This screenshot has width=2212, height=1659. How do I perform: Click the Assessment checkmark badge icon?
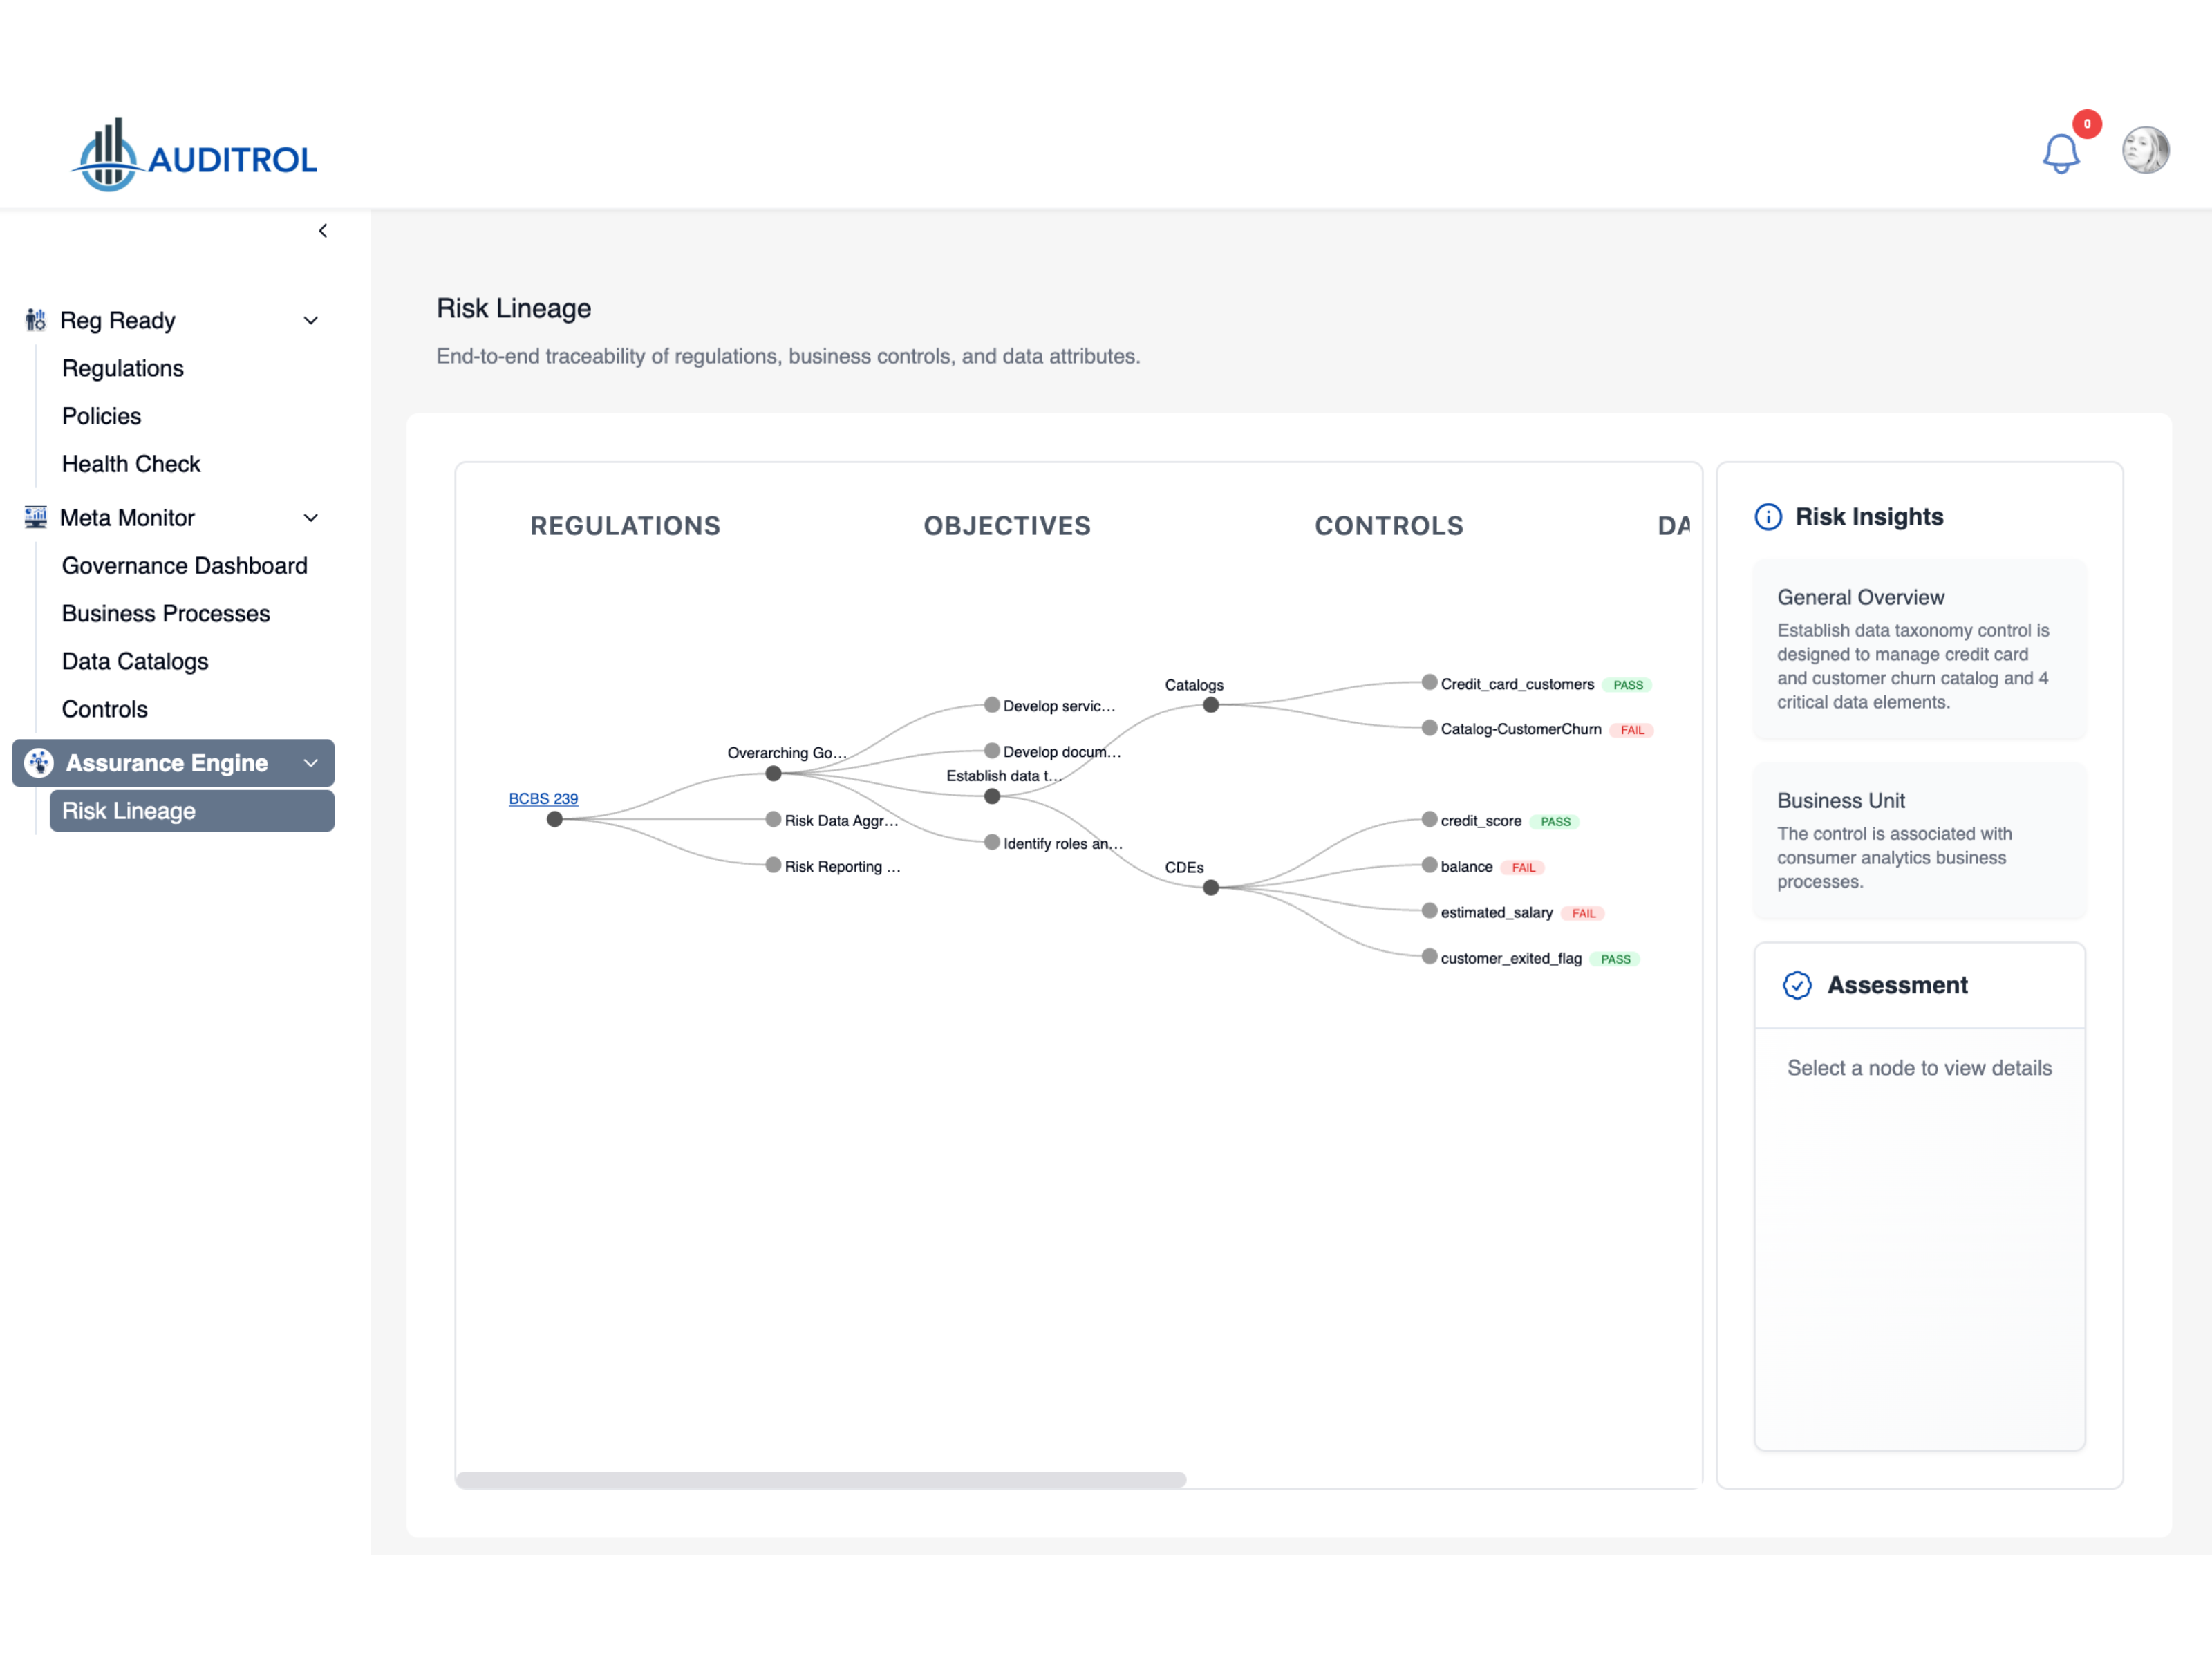tap(1797, 985)
